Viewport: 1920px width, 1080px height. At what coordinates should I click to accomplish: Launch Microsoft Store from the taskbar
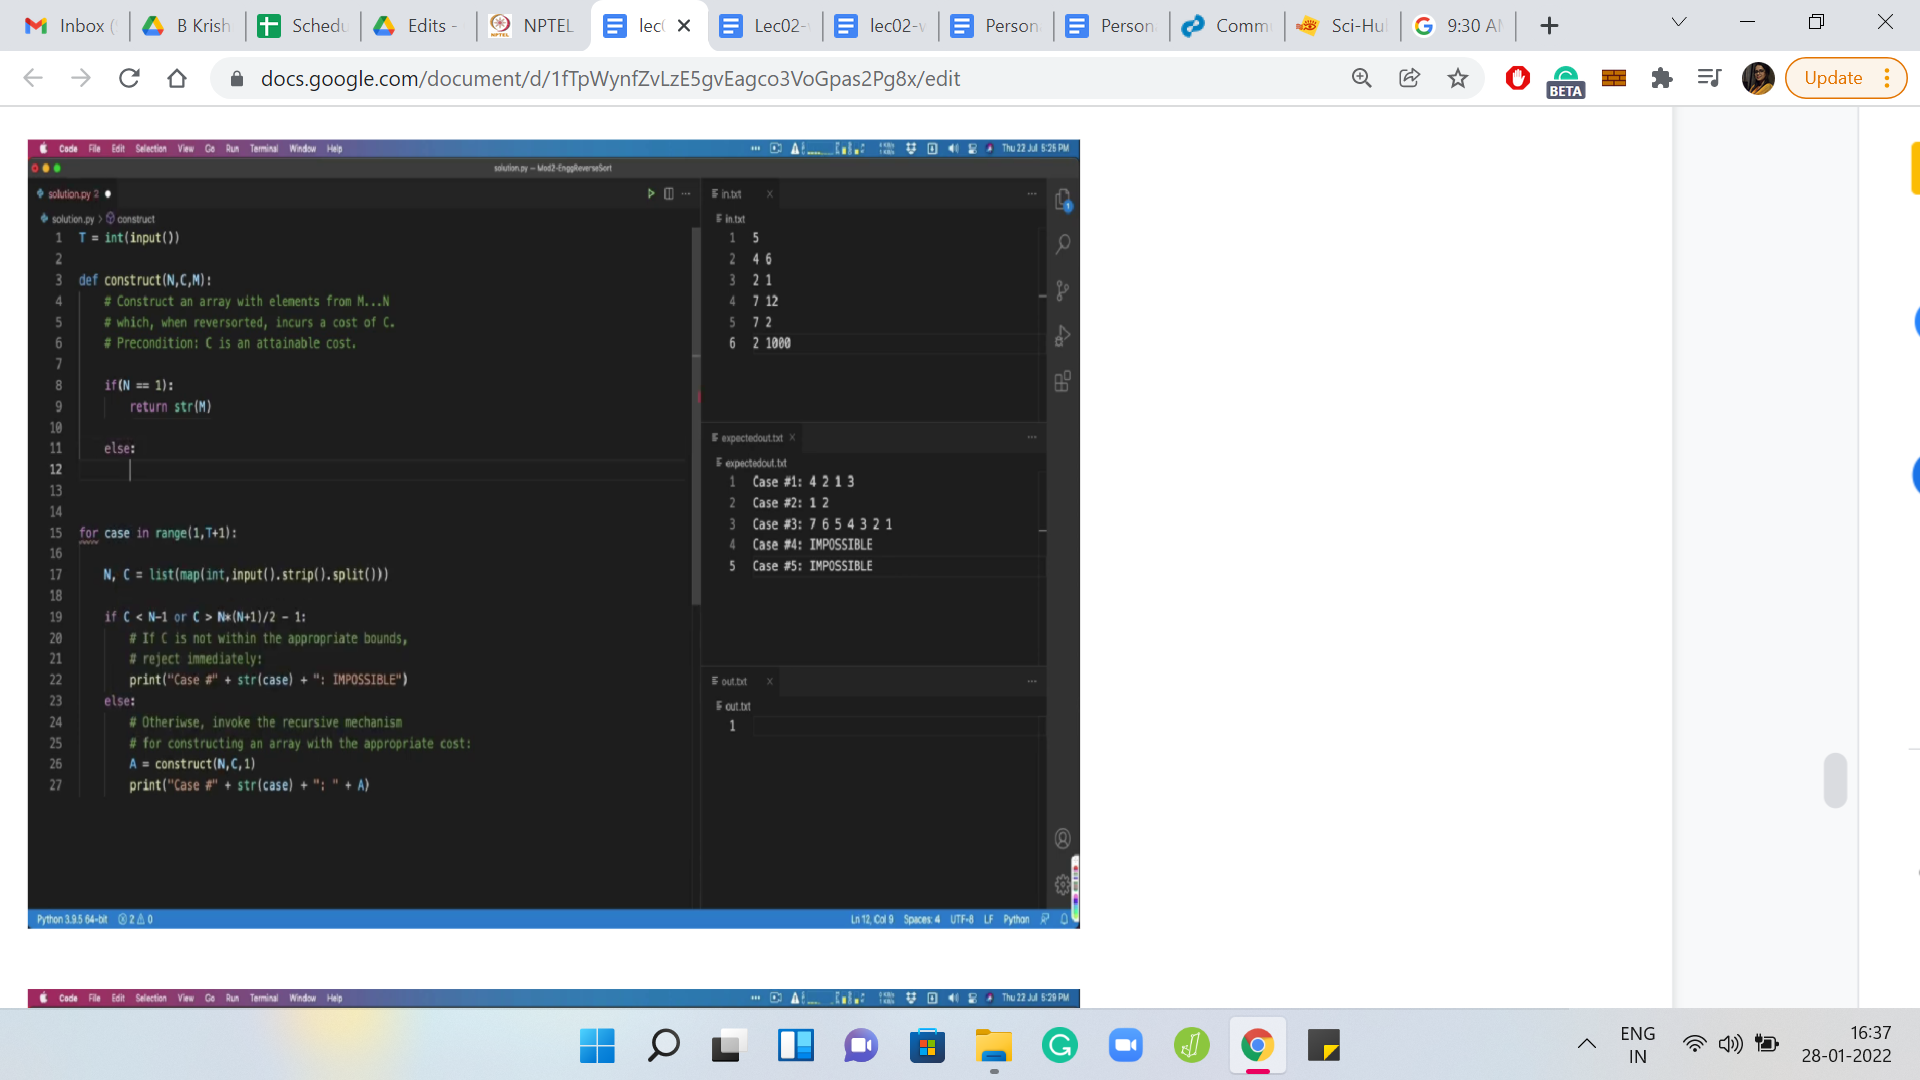click(x=927, y=1046)
